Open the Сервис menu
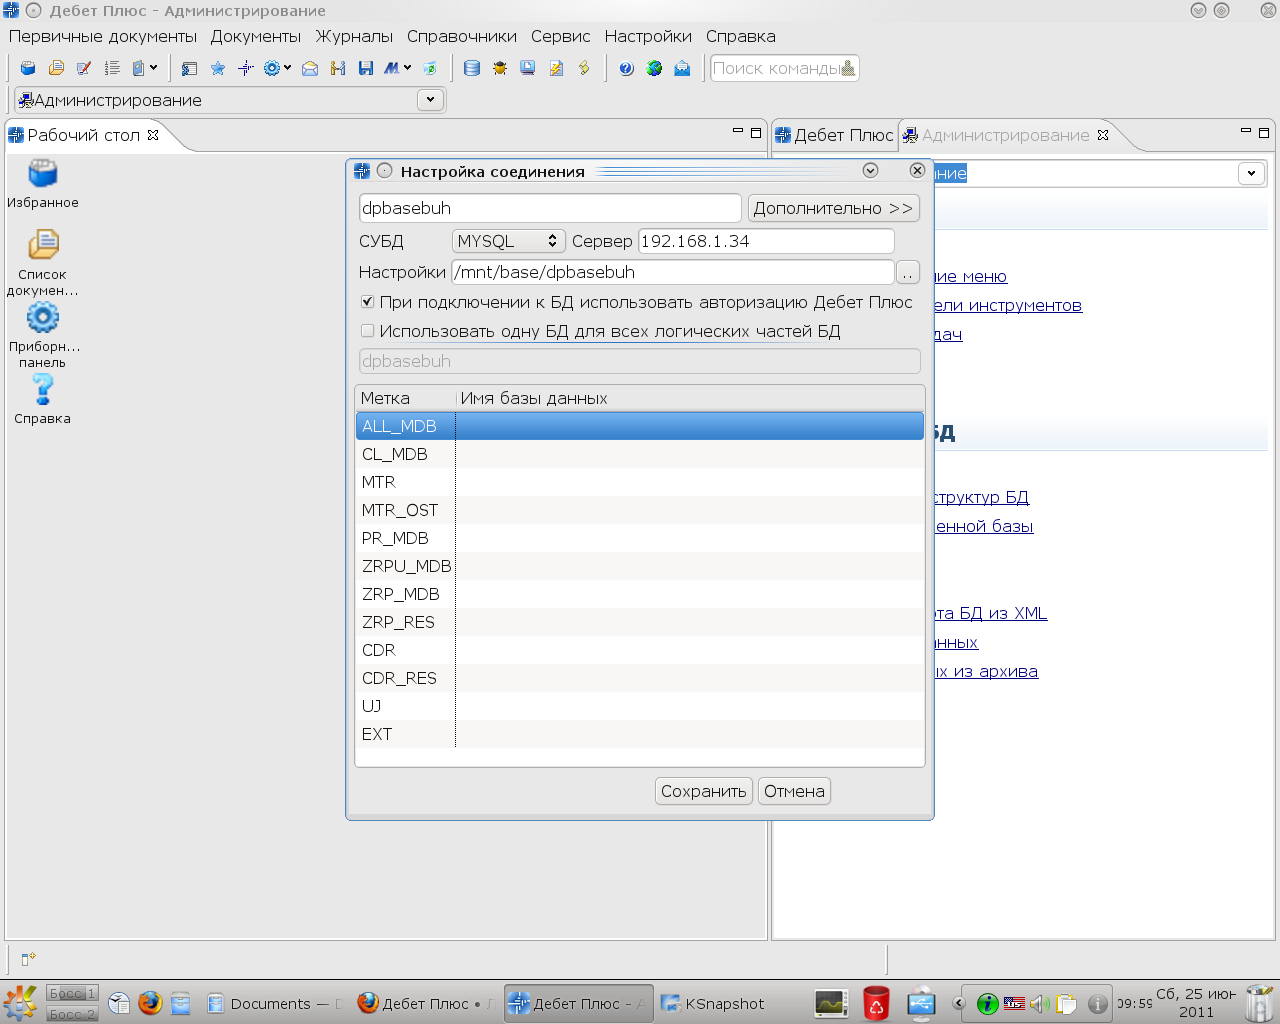Image resolution: width=1280 pixels, height=1024 pixels. click(x=561, y=36)
